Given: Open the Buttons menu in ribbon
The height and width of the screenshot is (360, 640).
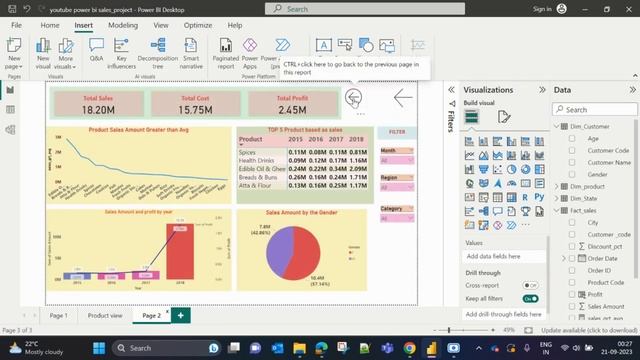Looking at the screenshot, I should [x=345, y=45].
